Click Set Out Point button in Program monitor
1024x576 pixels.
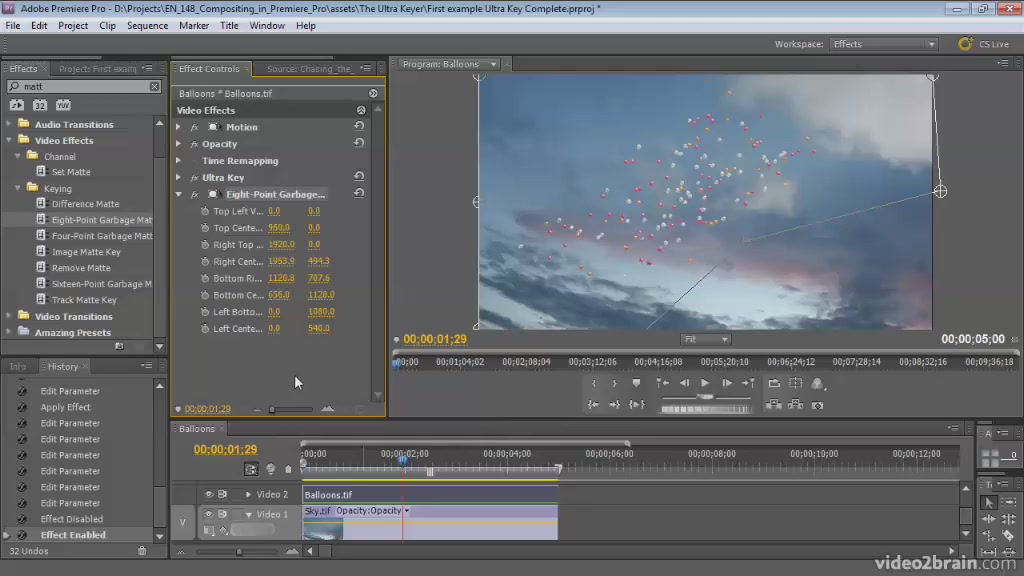click(615, 383)
